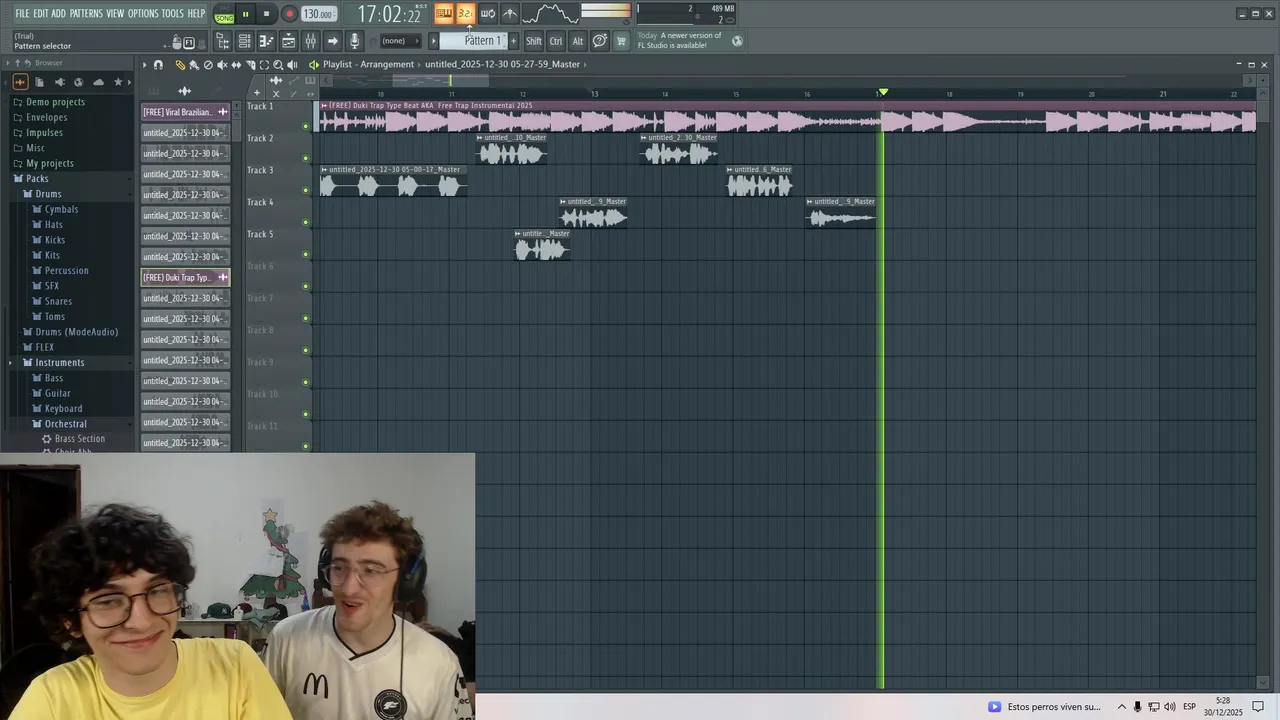Pause playback with the pause button
The height and width of the screenshot is (720, 1280).
coord(245,14)
